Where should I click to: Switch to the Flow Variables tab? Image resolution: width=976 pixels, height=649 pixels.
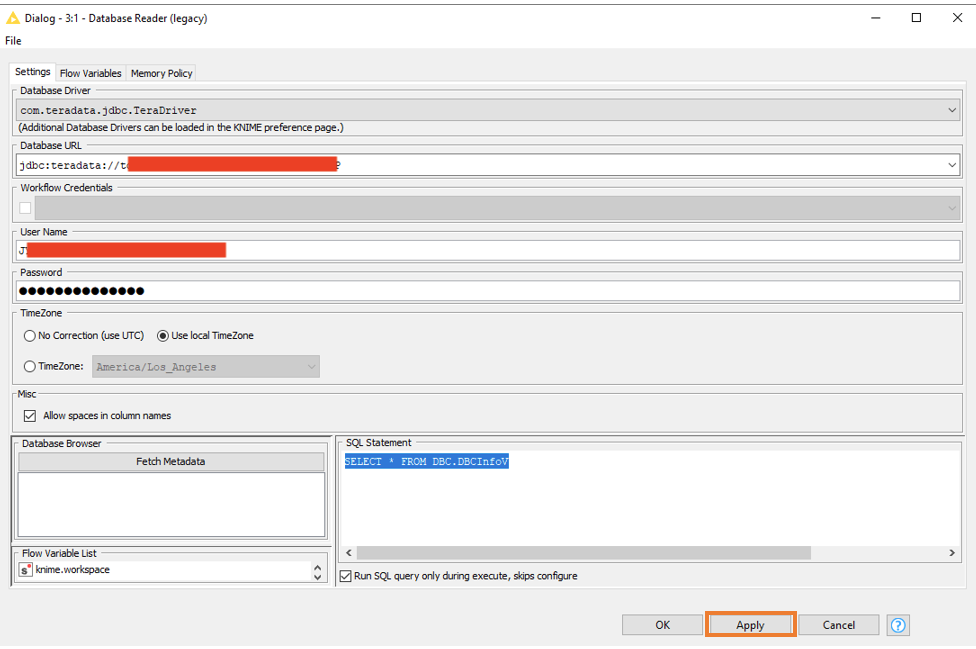click(x=91, y=73)
